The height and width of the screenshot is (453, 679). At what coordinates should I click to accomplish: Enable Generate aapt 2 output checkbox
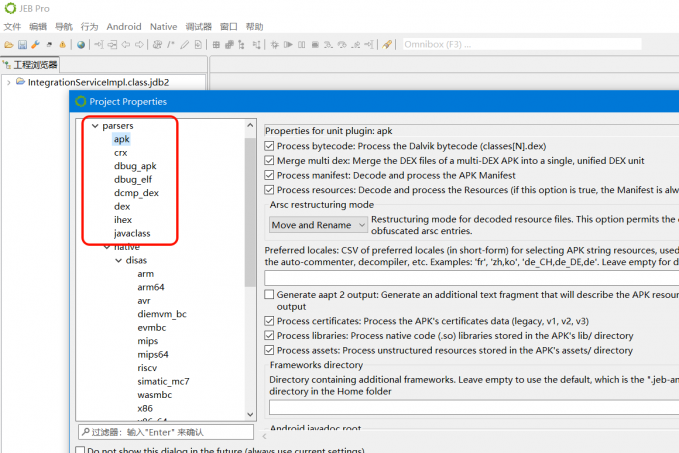[269, 295]
